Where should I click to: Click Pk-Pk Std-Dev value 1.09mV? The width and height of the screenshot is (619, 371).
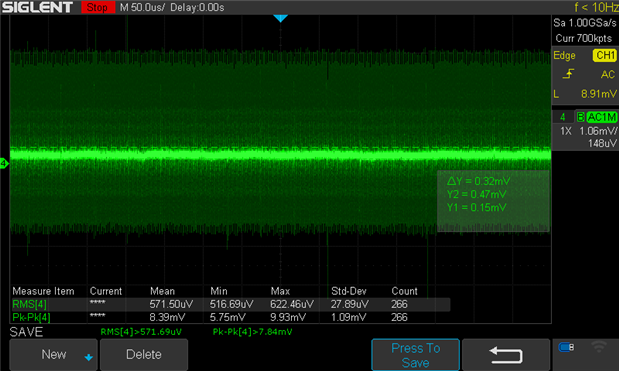348,317
